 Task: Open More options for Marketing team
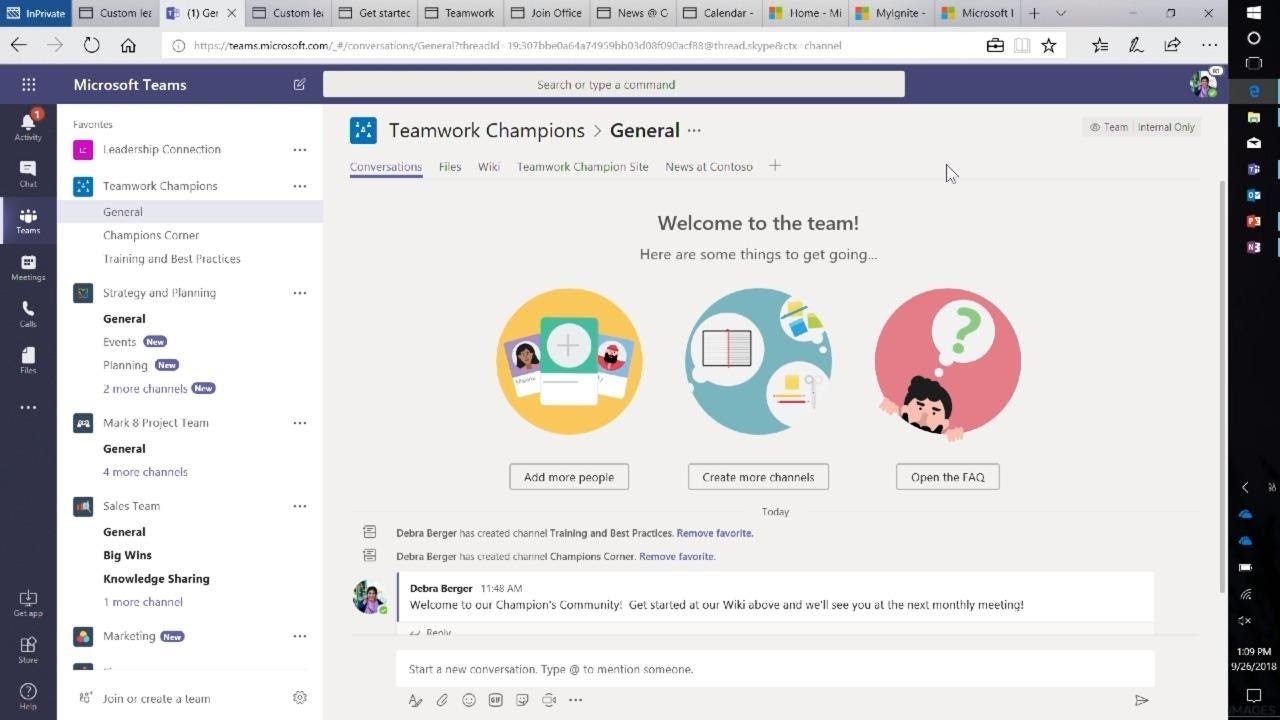click(299, 636)
